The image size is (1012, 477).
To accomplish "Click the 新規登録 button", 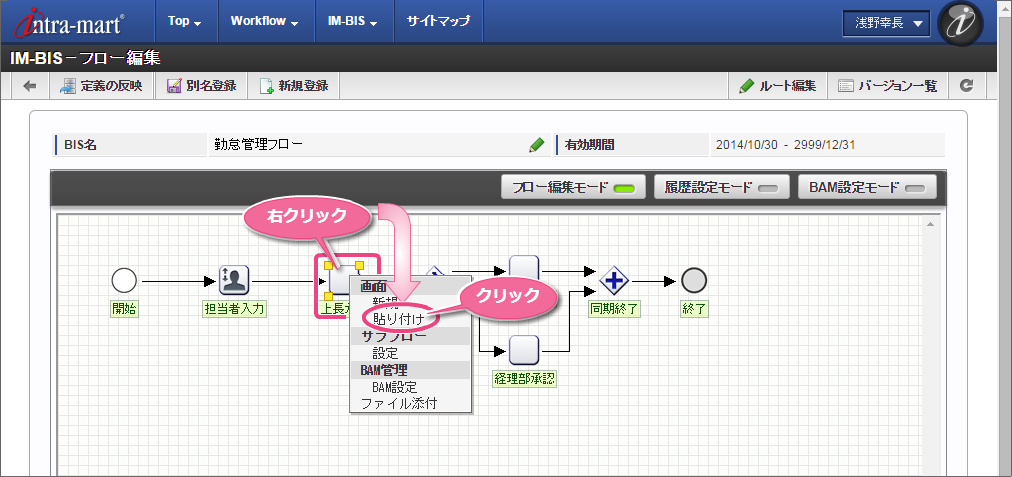I will 294,86.
